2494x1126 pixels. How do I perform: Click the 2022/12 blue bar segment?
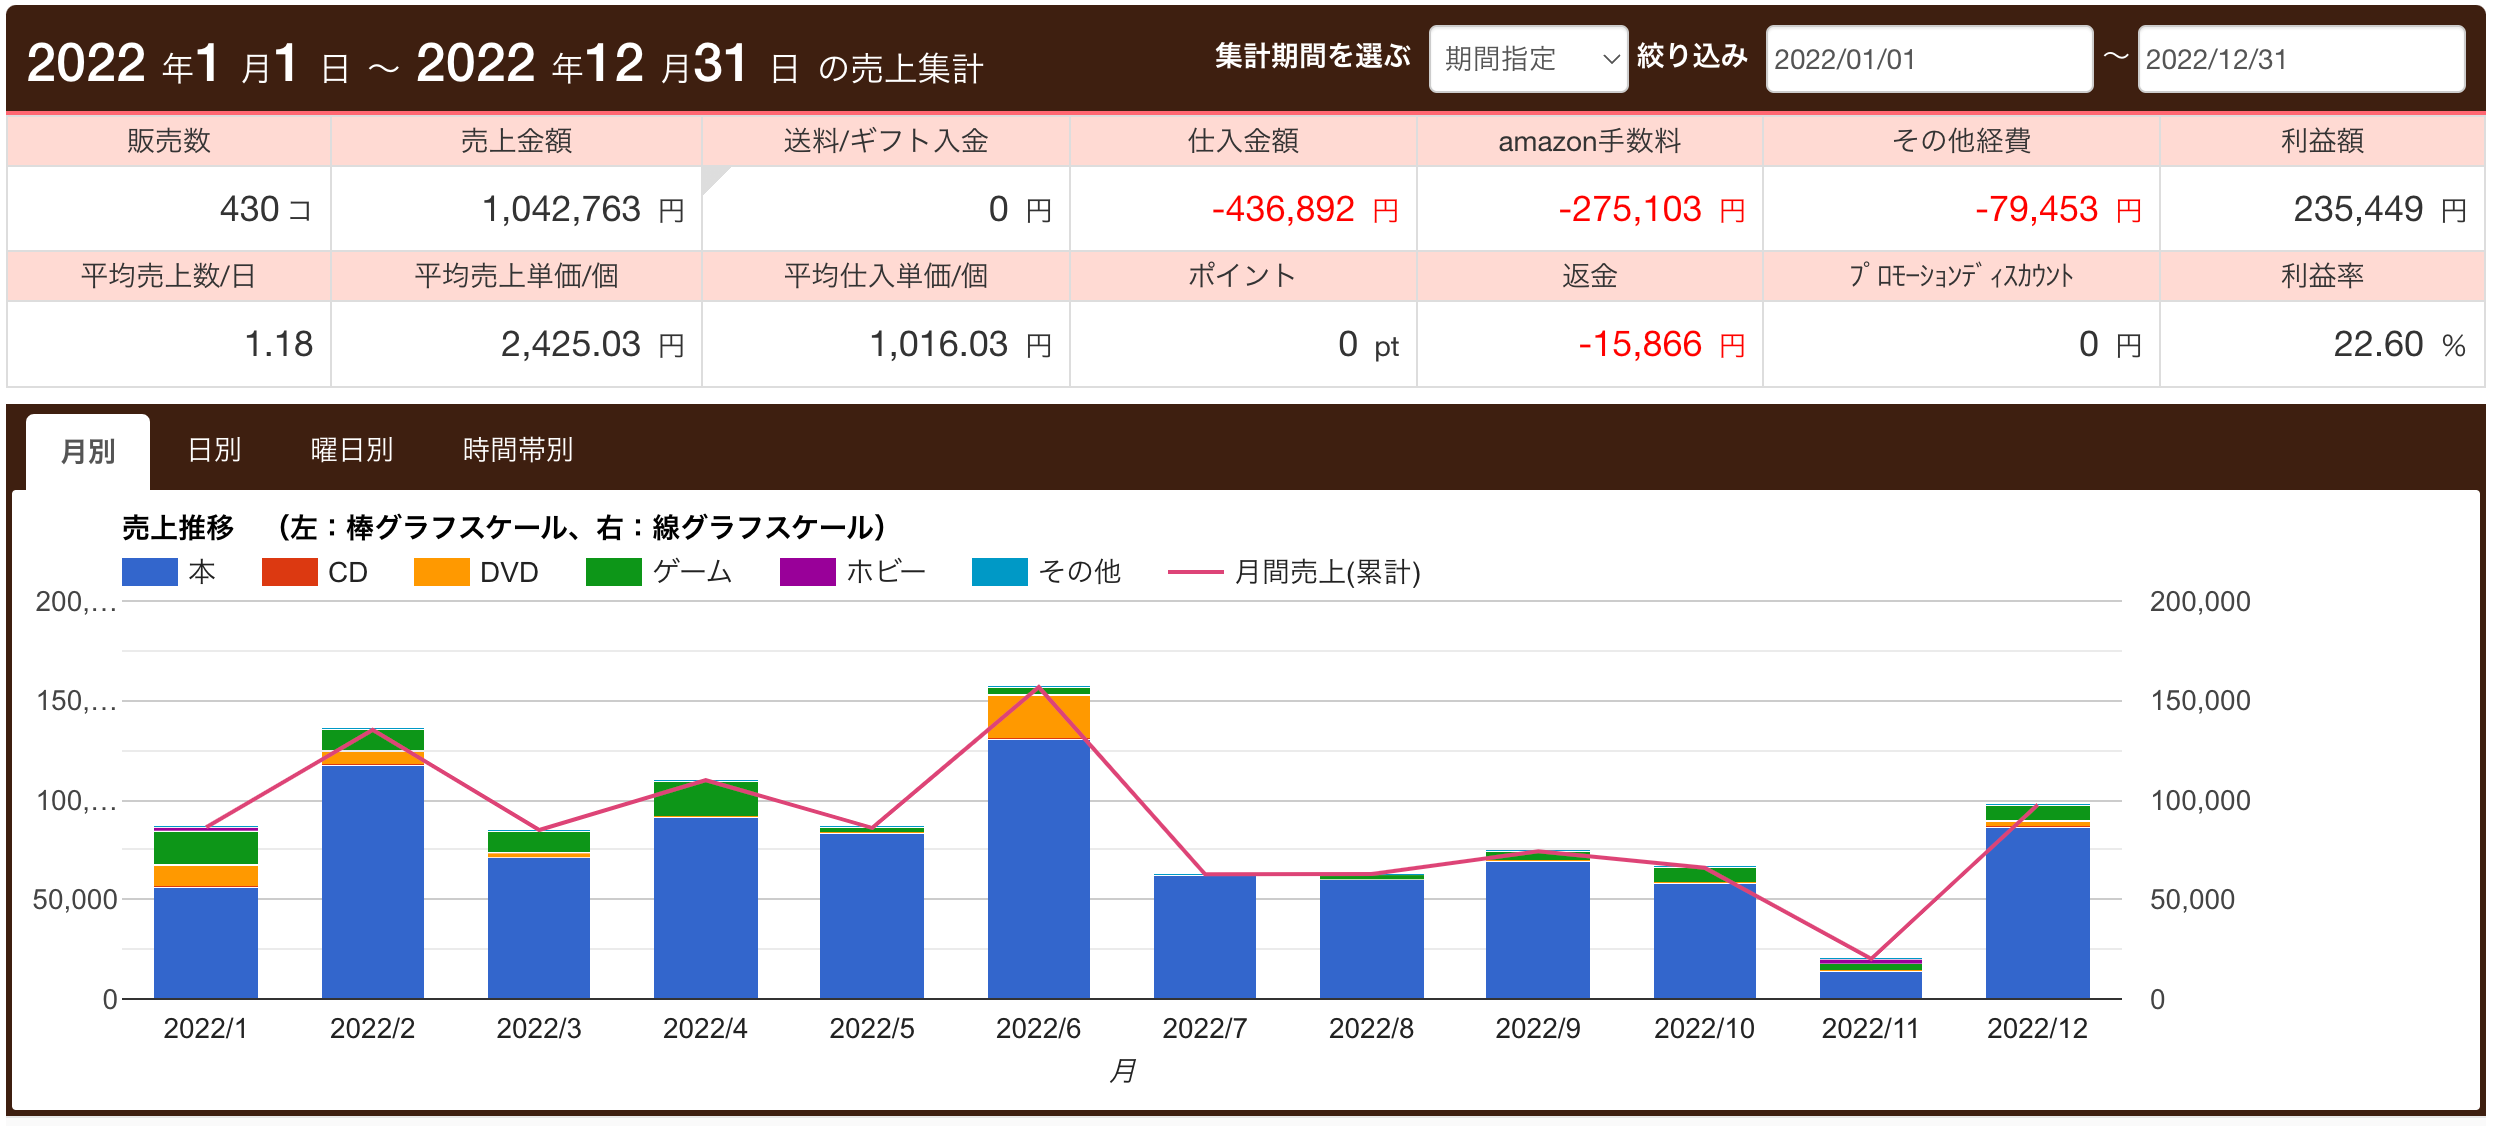pyautogui.click(x=2037, y=913)
